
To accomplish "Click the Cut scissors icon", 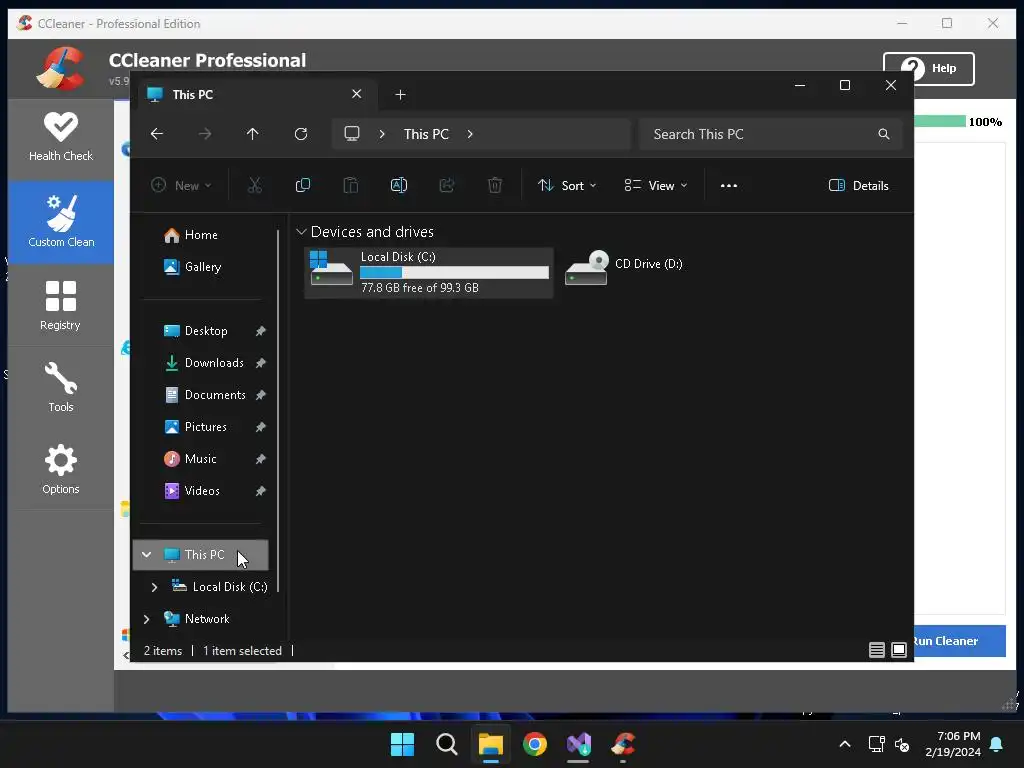I will [x=255, y=185].
